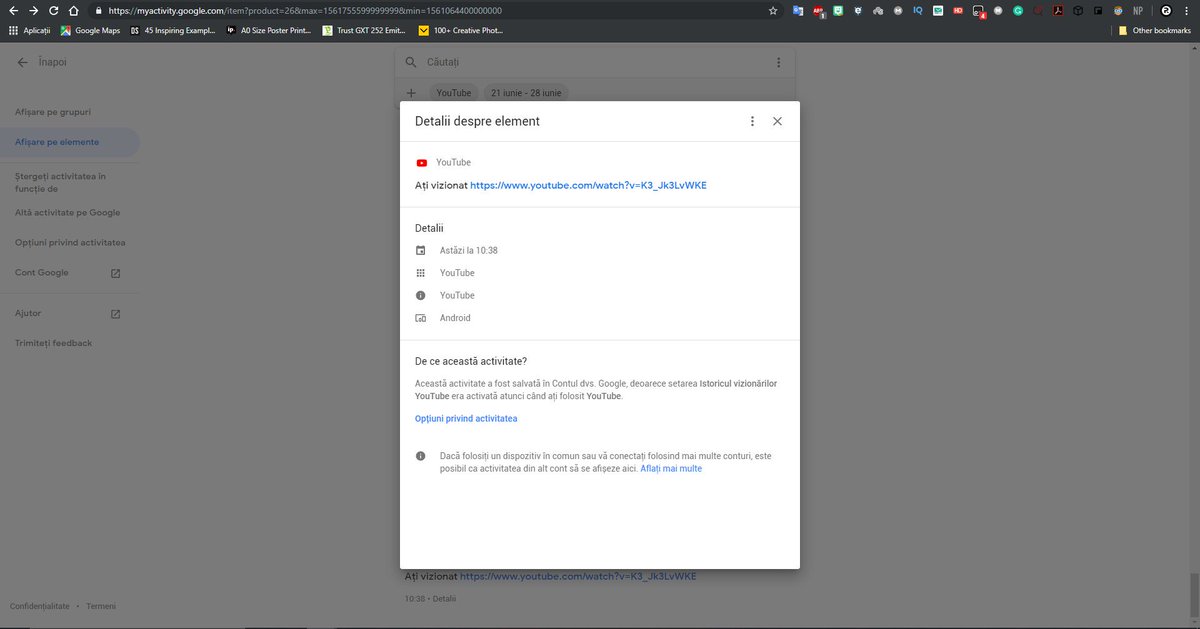This screenshot has height=629, width=1200.
Task: Click the YouTube filter chip
Action: pyautogui.click(x=453, y=93)
